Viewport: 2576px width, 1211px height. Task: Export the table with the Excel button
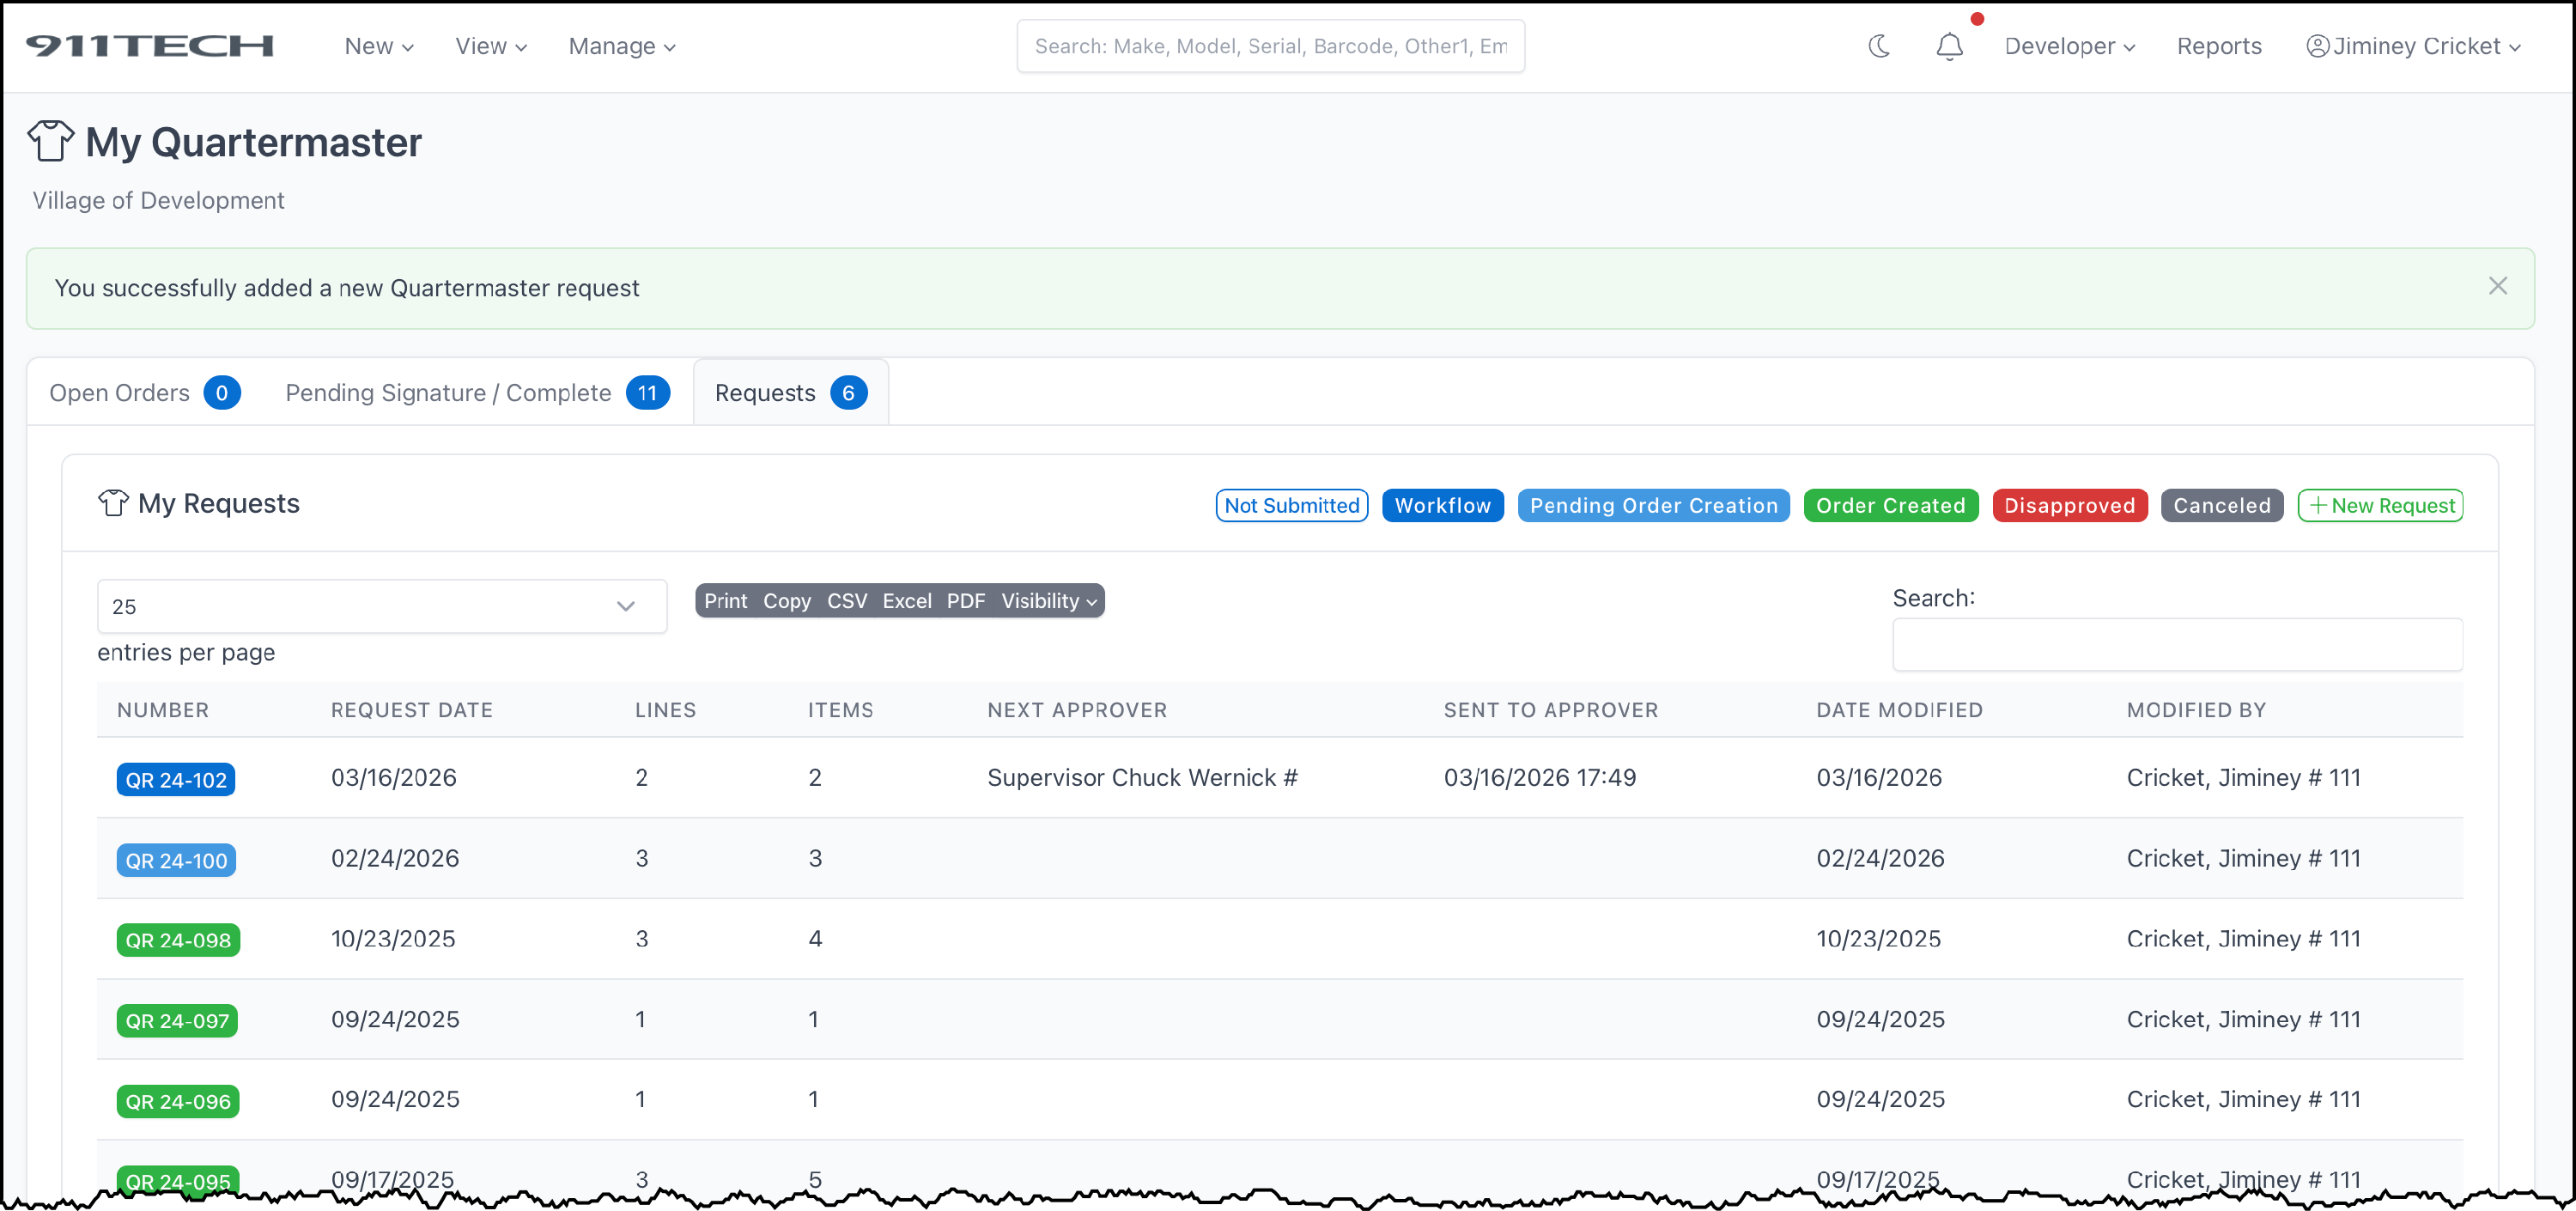coord(906,601)
